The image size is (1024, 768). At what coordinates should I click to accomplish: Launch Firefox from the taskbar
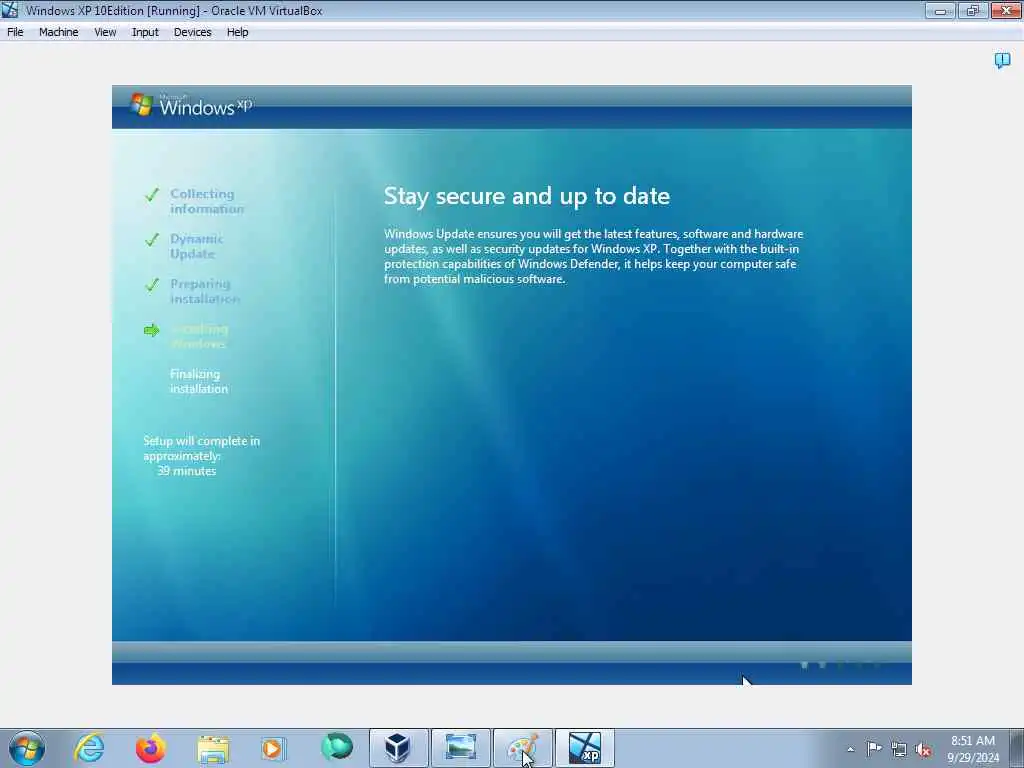pos(150,748)
